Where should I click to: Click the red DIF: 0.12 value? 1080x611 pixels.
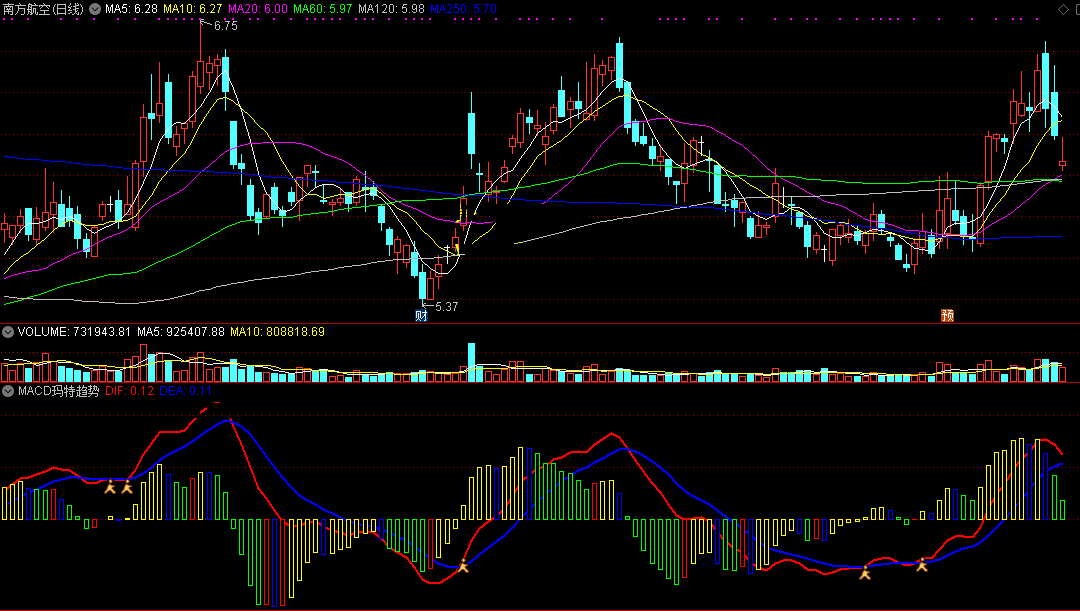click(129, 391)
